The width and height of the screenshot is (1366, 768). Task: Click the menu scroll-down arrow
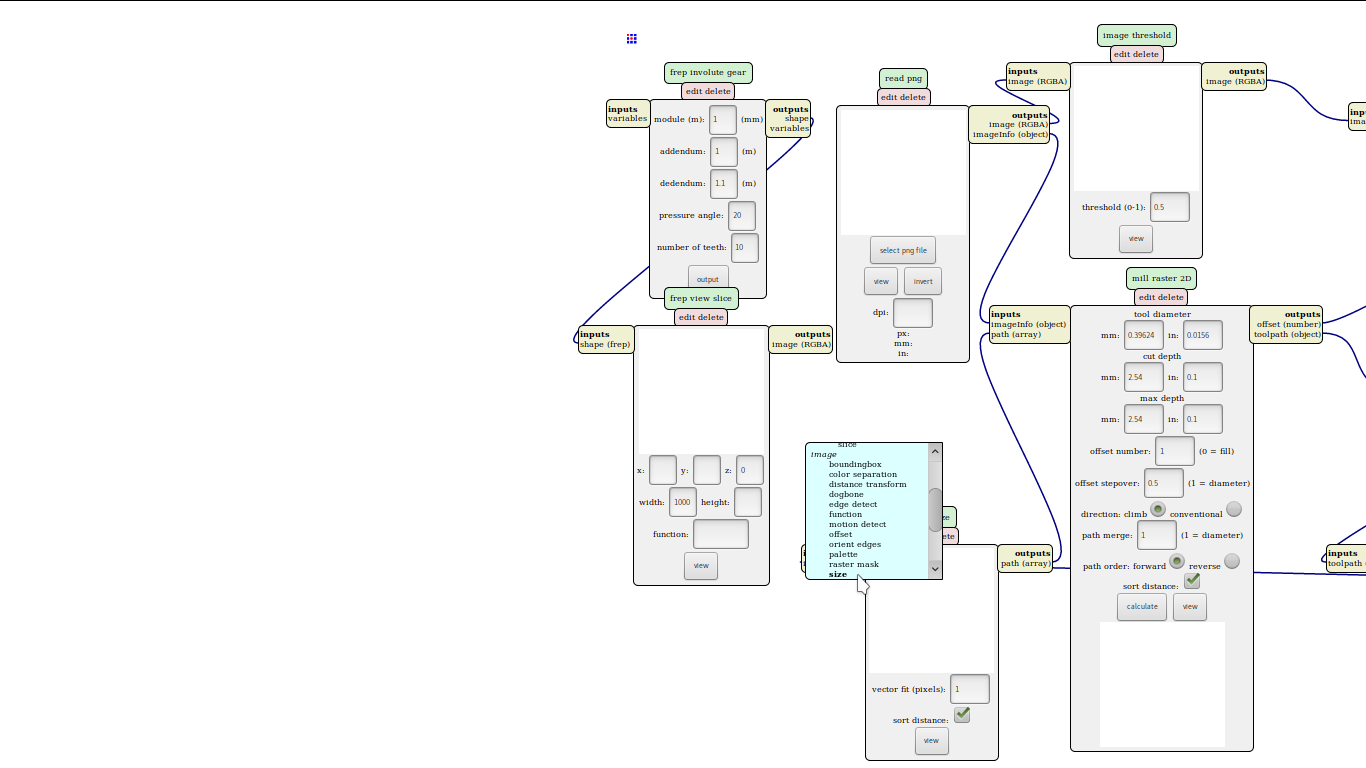coord(936,569)
